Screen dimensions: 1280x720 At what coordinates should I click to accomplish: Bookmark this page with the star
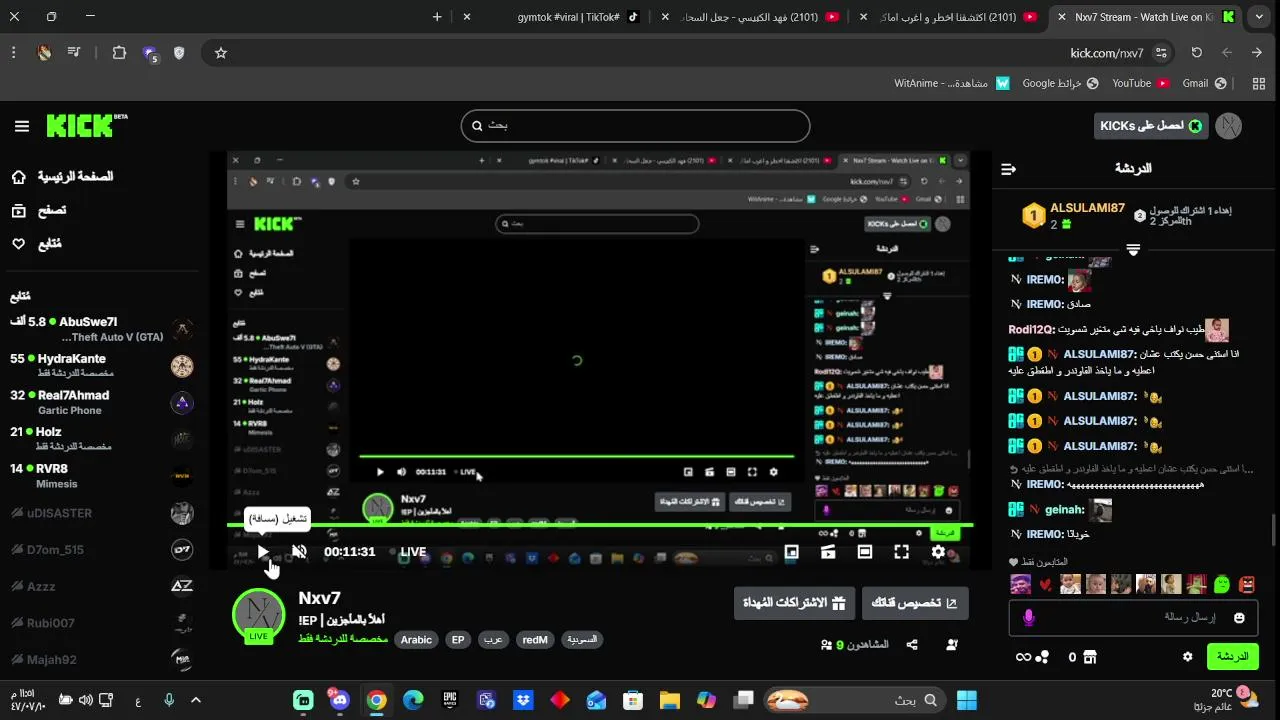(221, 53)
